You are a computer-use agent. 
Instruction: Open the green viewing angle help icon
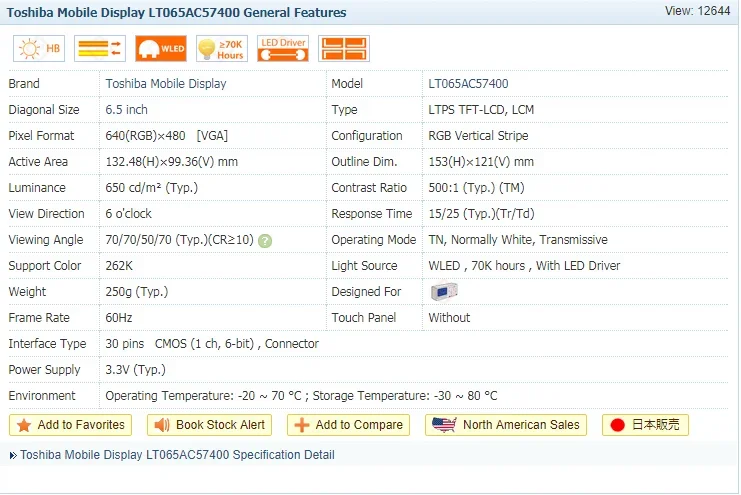[x=265, y=241]
